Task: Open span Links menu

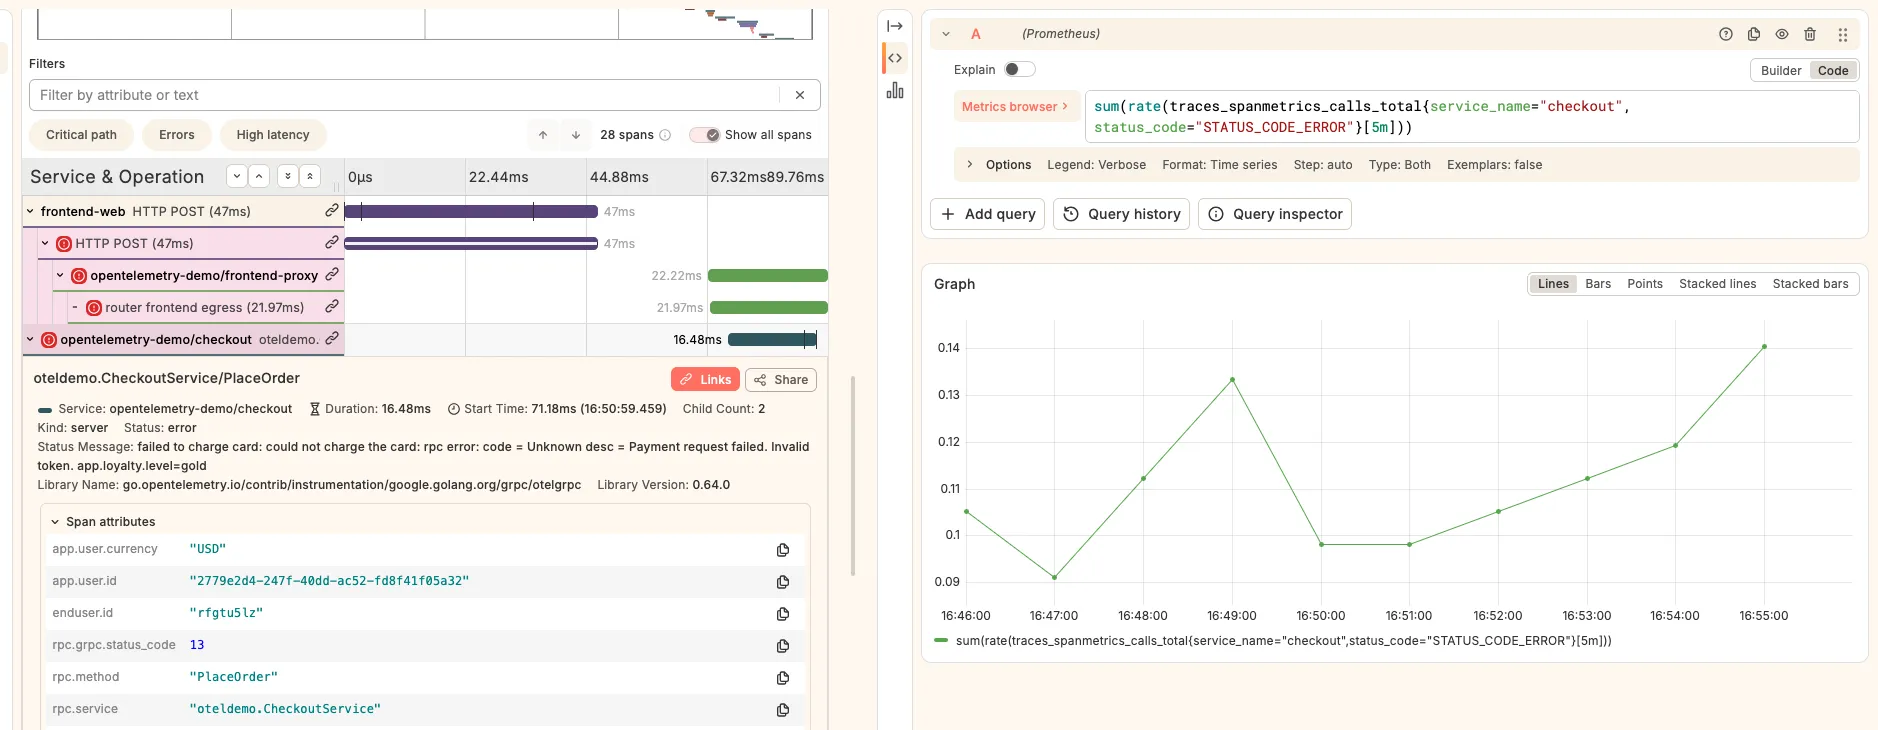Action: coord(706,380)
